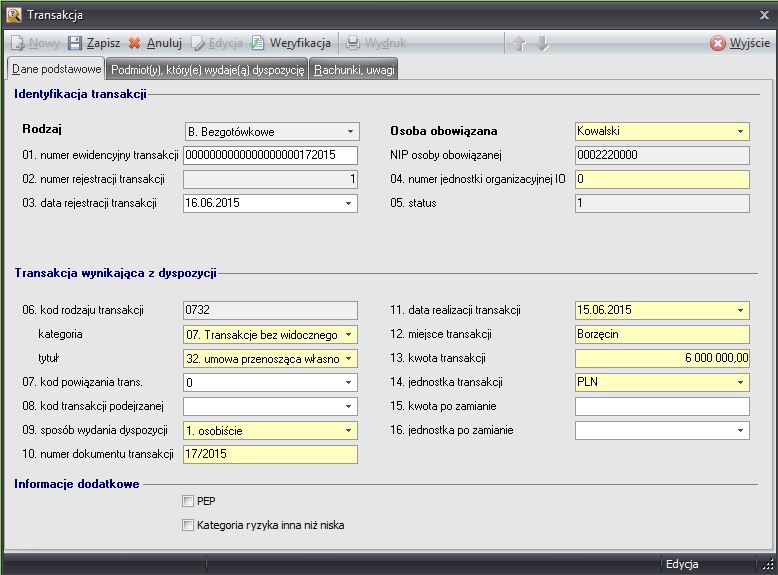Click the Zapisz save icon

[75, 44]
